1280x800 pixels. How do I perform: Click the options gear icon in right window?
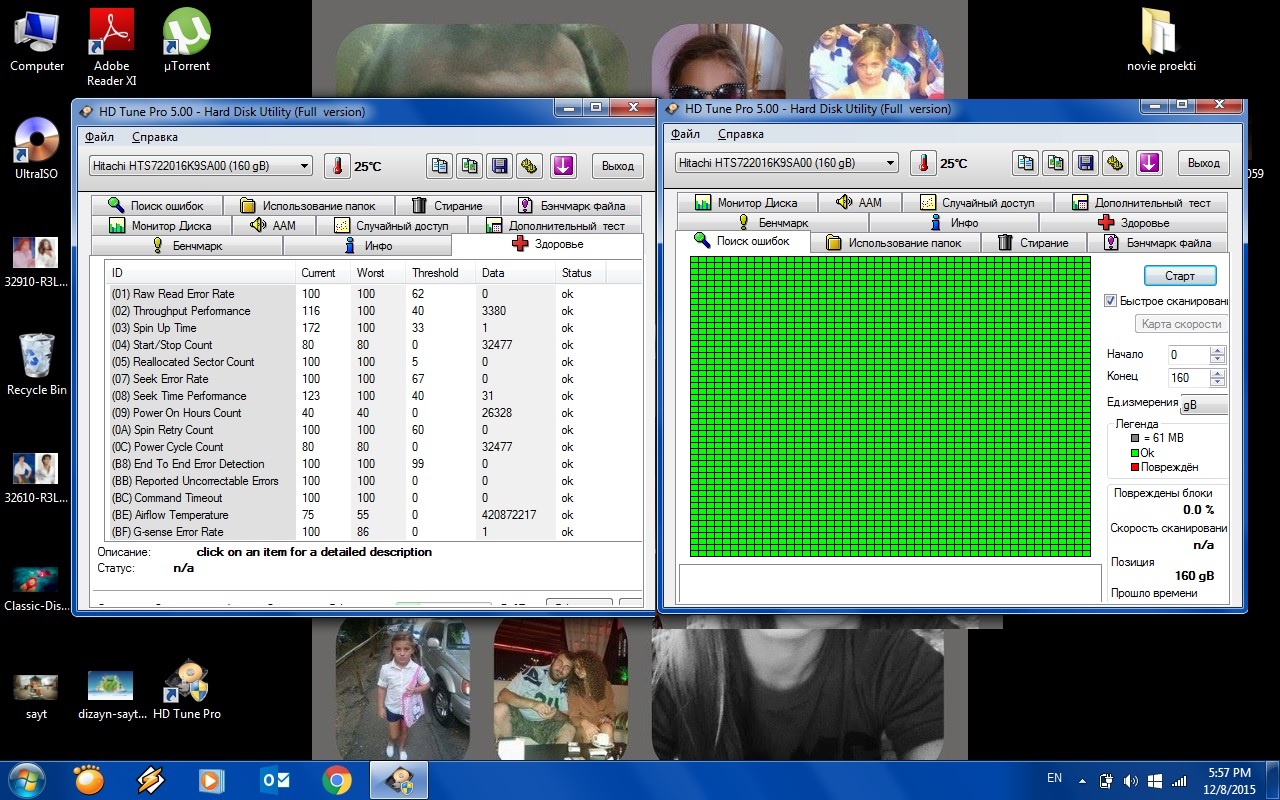pyautogui.click(x=1116, y=163)
